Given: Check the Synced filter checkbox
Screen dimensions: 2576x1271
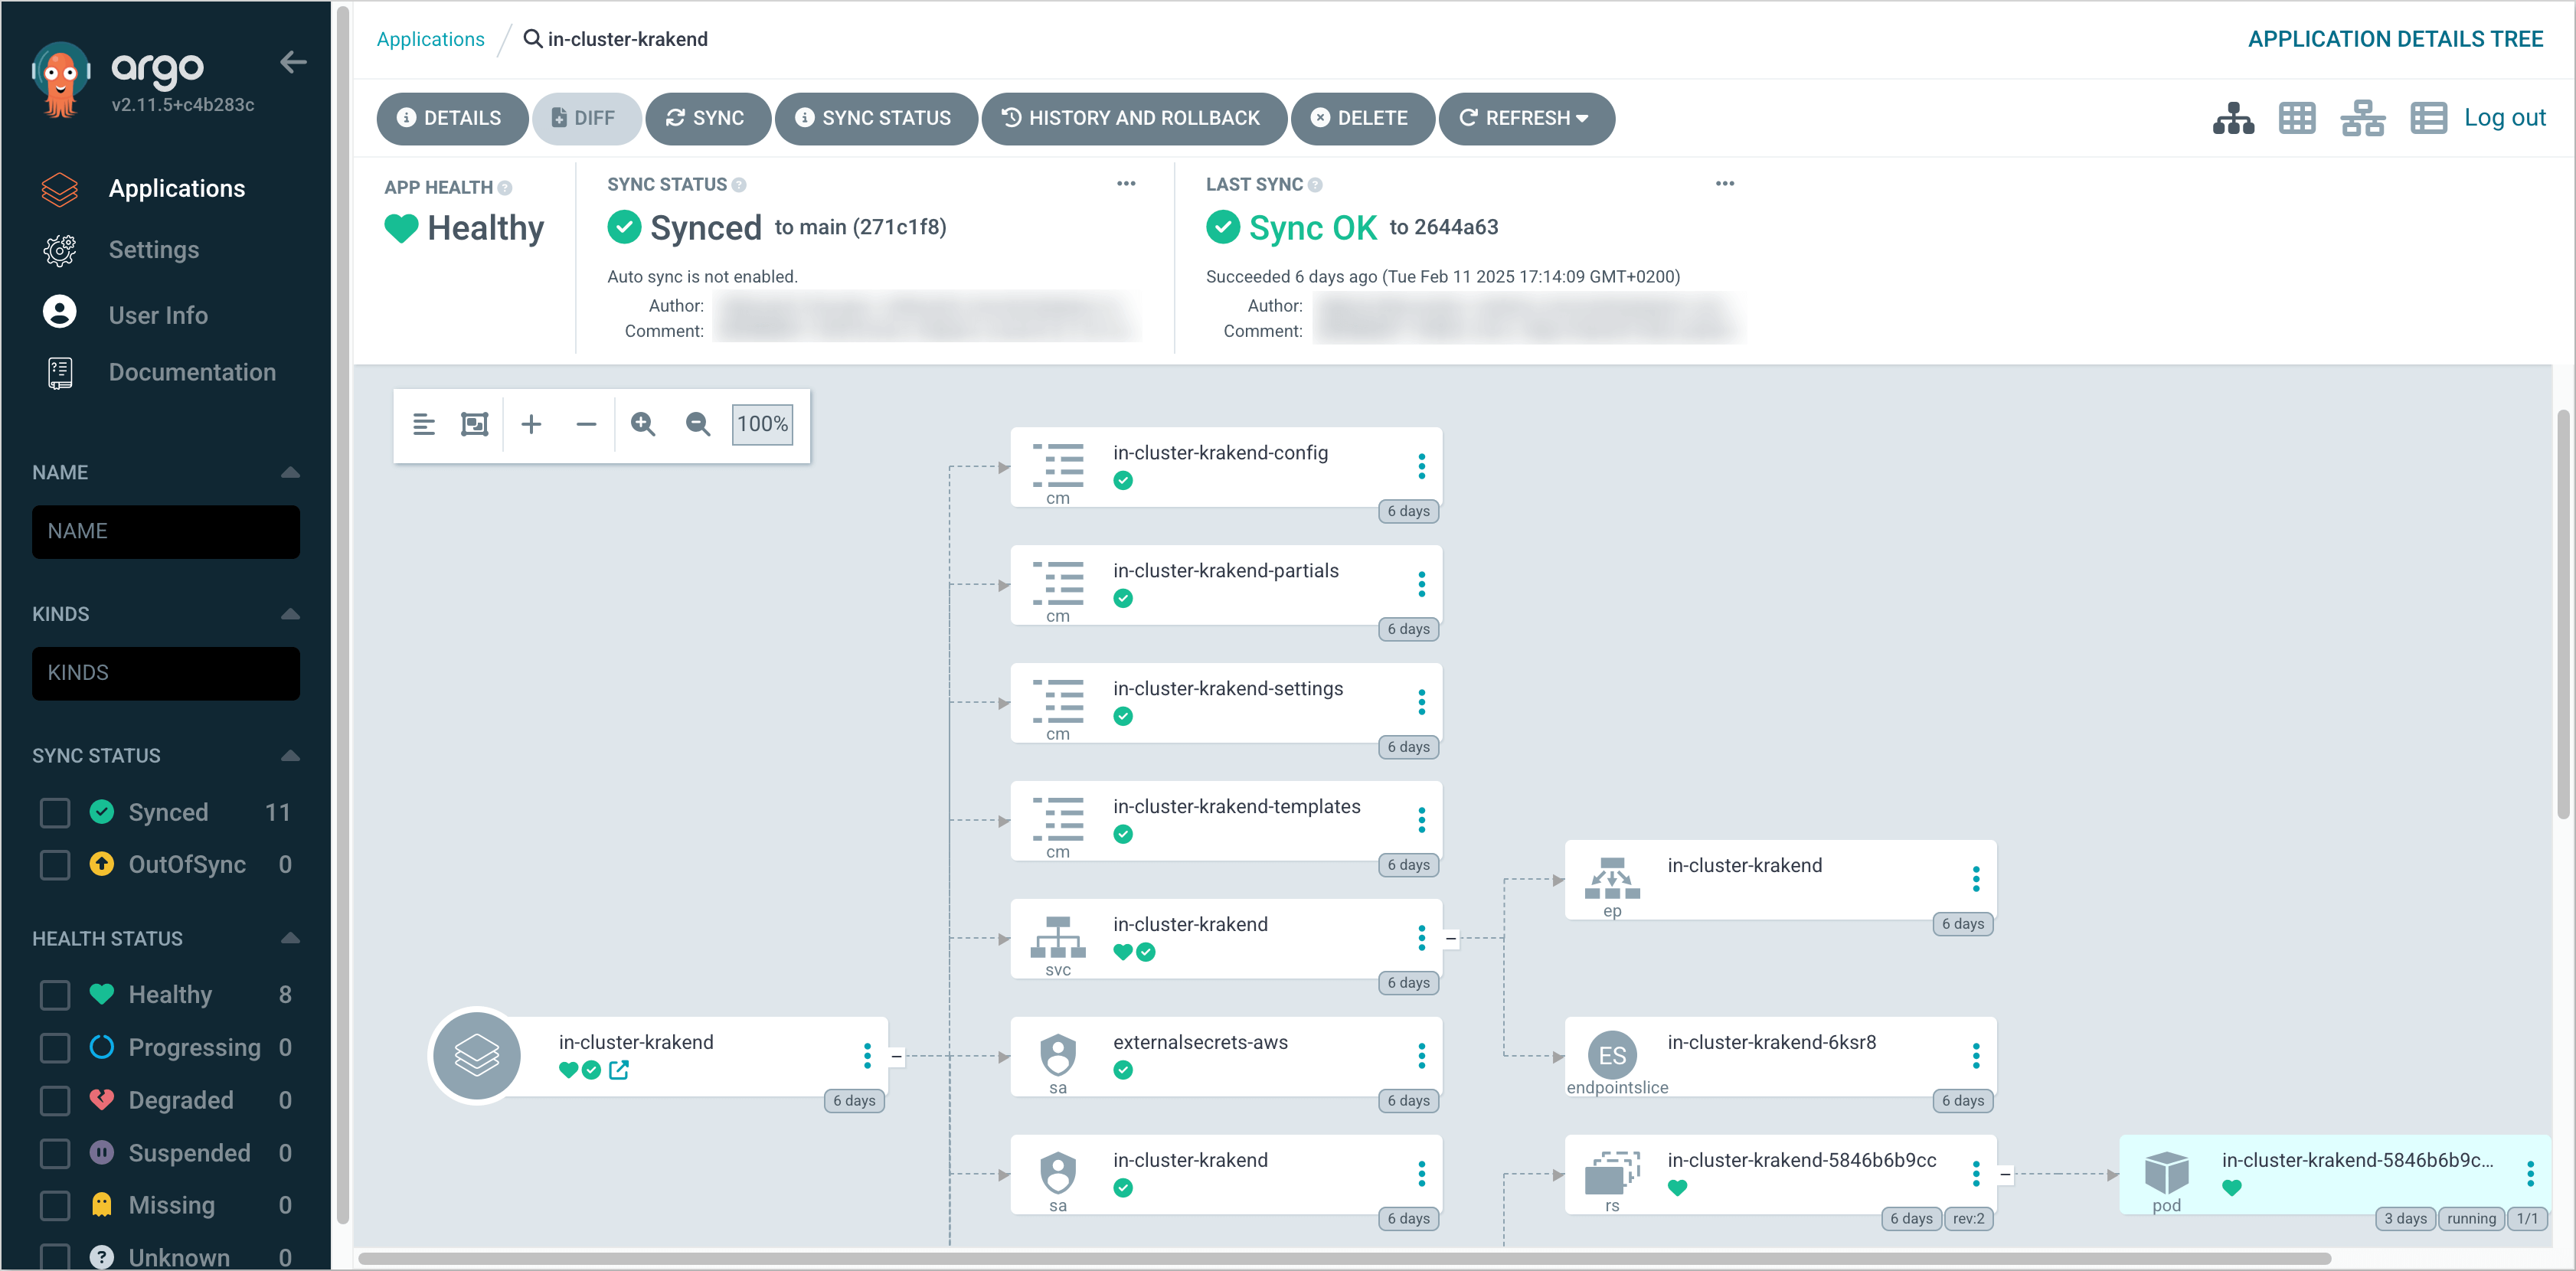Looking at the screenshot, I should pos(55,812).
